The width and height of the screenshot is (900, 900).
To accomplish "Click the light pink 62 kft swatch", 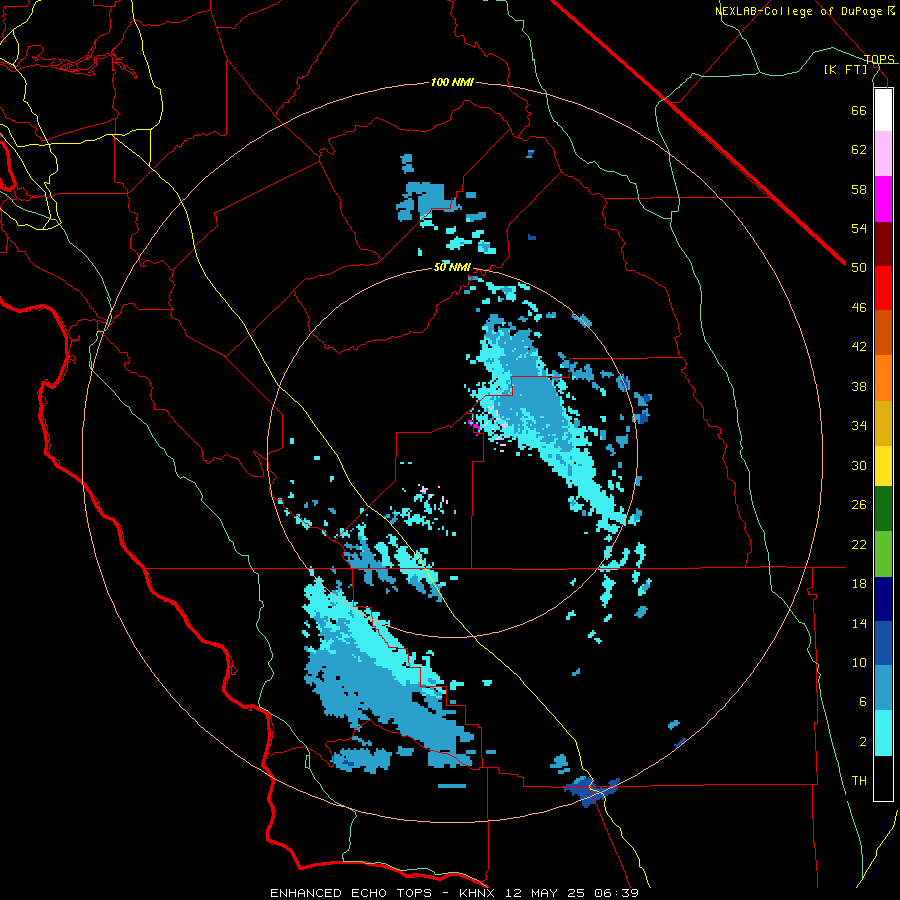I will 883,154.
